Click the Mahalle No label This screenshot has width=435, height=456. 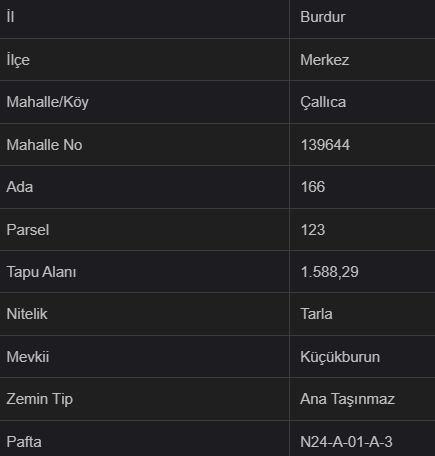pyautogui.click(x=44, y=145)
